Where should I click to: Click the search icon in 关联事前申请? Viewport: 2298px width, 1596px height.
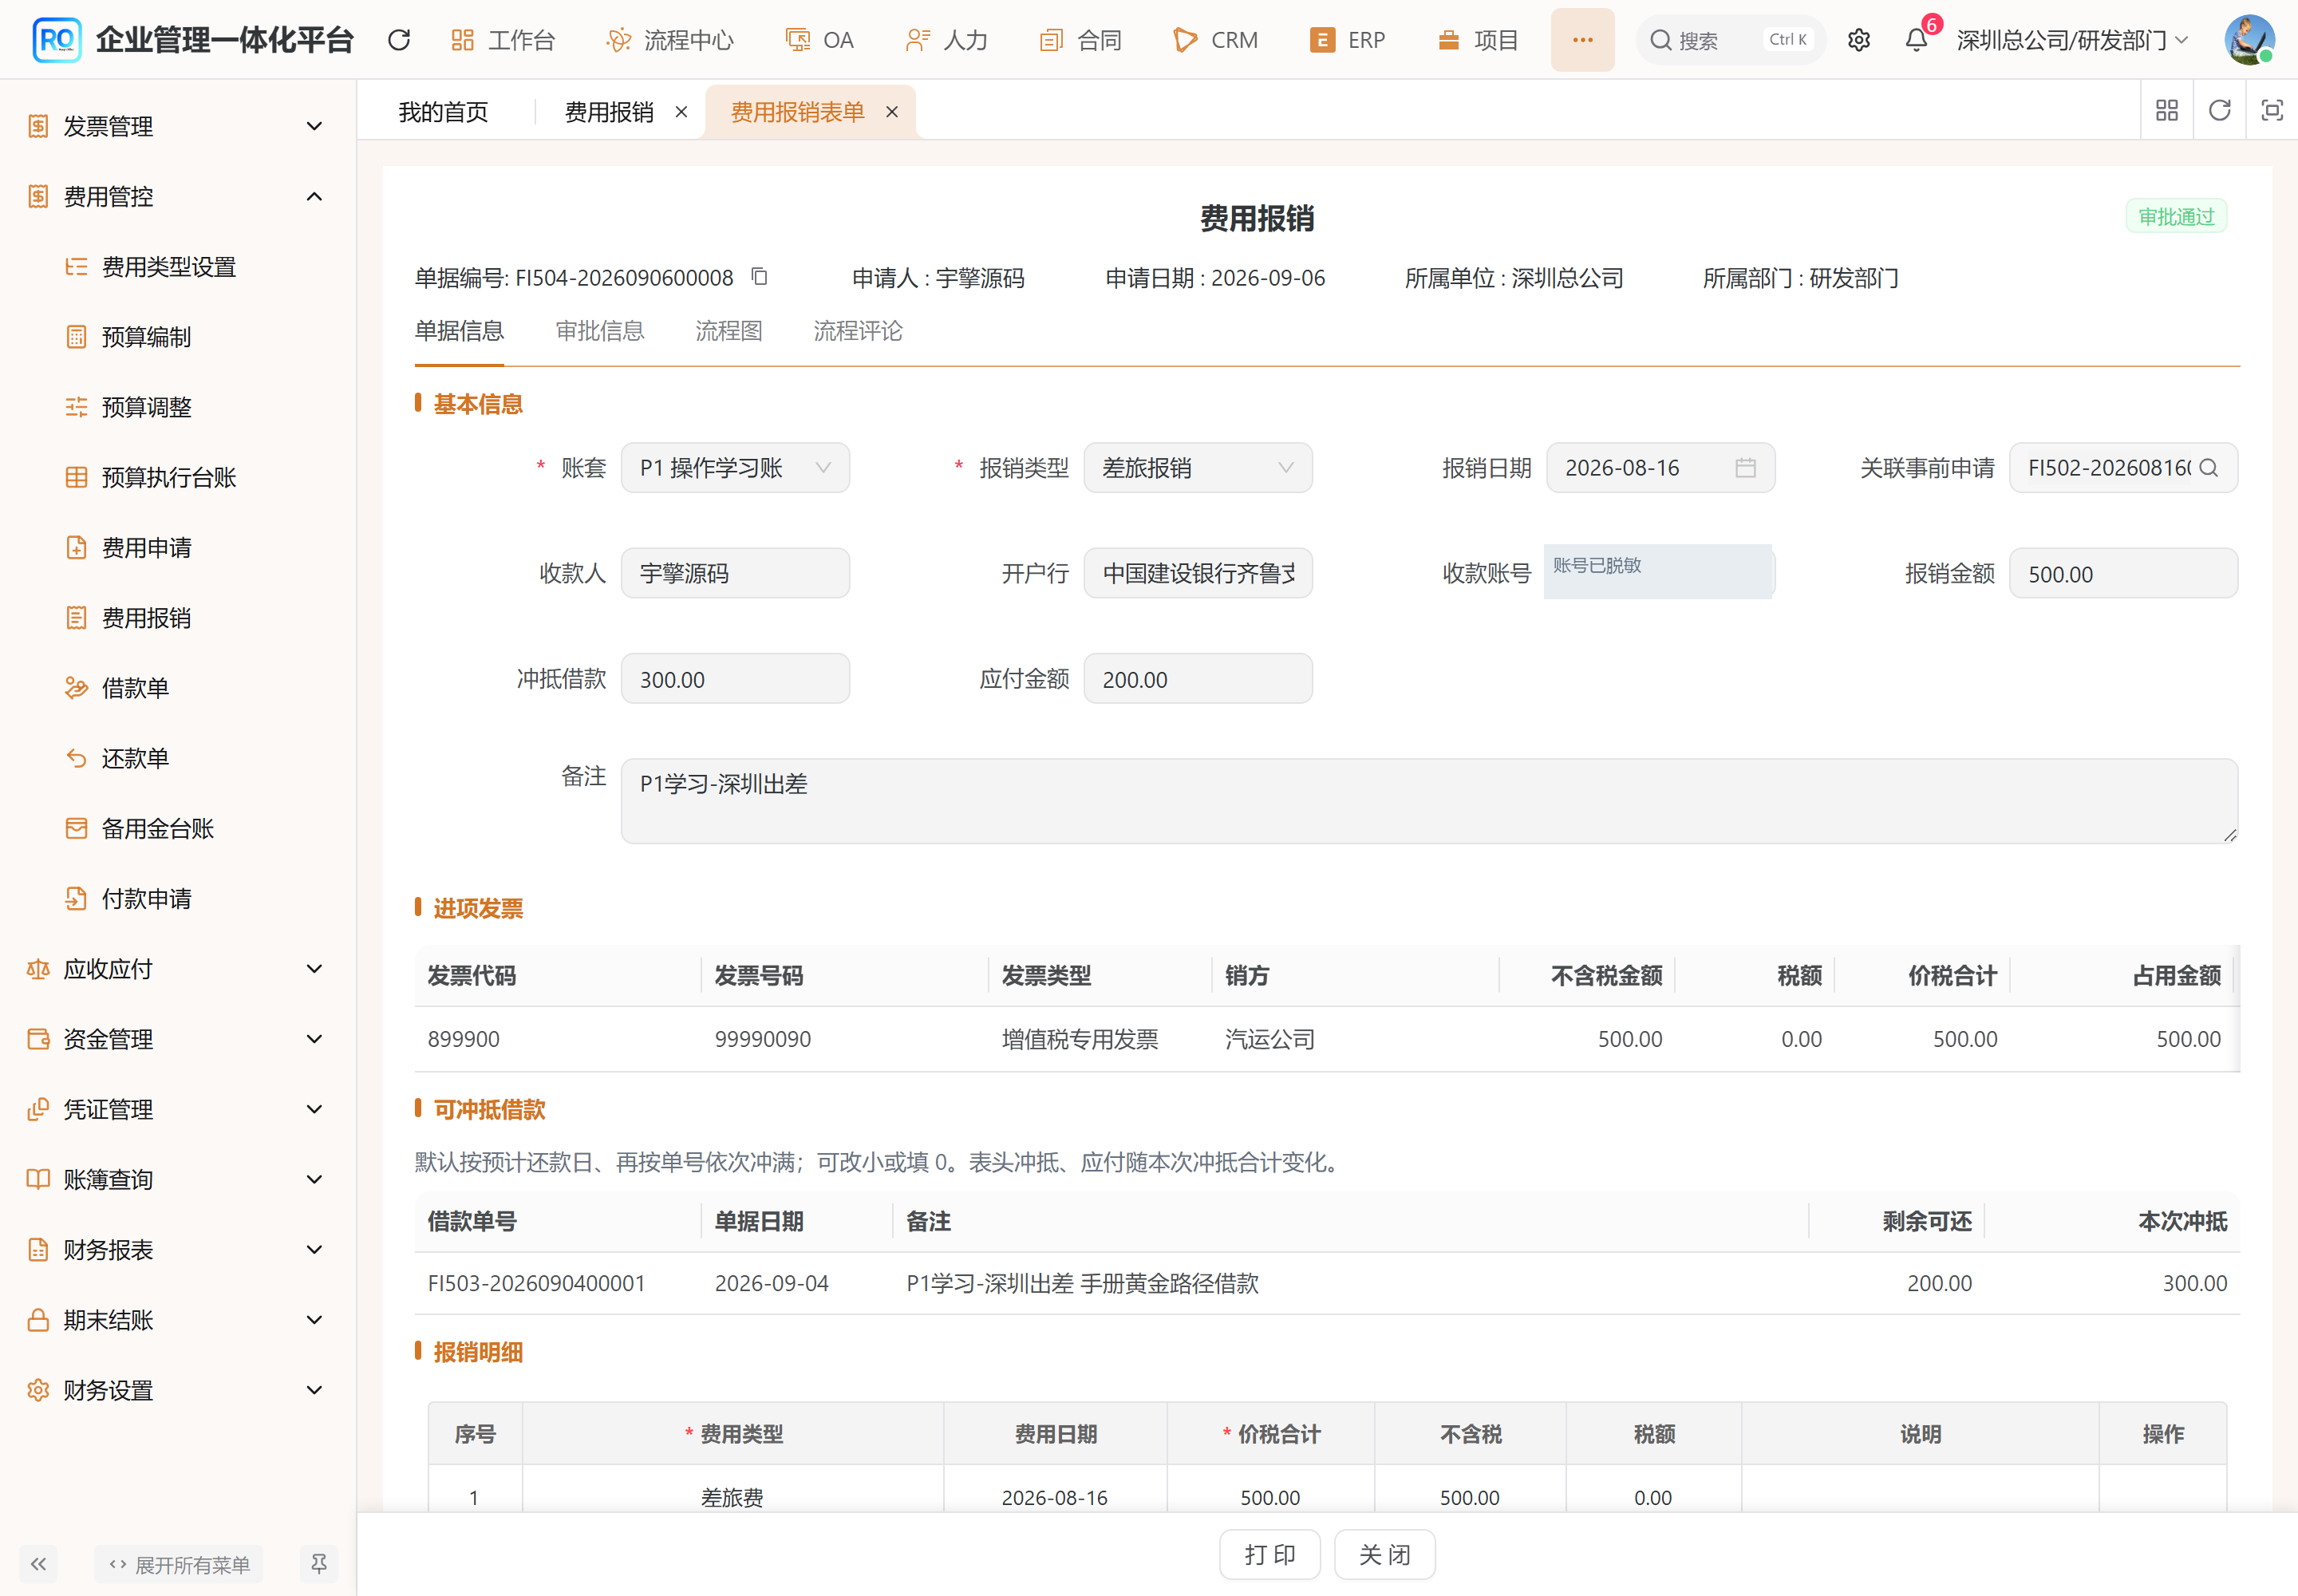[2208, 468]
